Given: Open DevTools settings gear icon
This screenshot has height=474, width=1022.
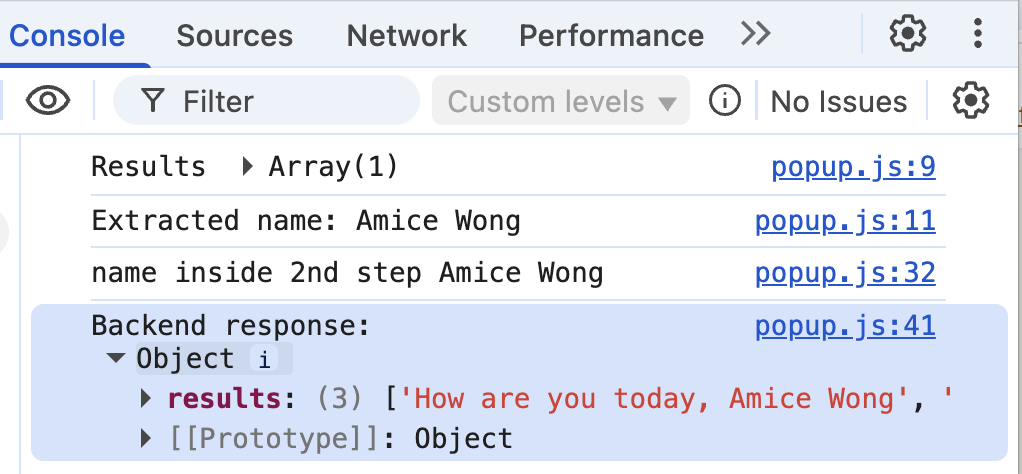Looking at the screenshot, I should (908, 35).
